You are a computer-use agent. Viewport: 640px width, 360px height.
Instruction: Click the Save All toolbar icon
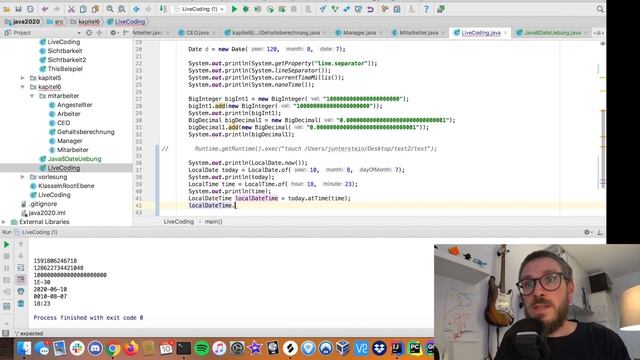[18, 9]
